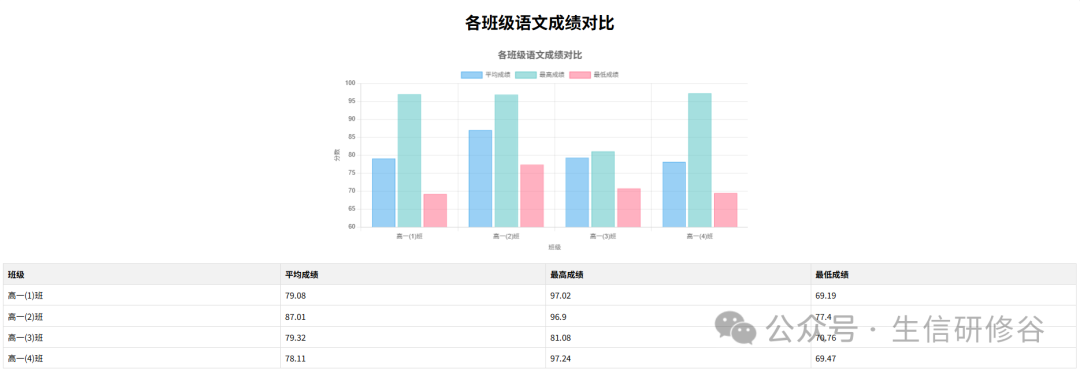Image resolution: width=1080 pixels, height=373 pixels.
Task: Click the table cell showing 69.19
Action: tap(944, 296)
